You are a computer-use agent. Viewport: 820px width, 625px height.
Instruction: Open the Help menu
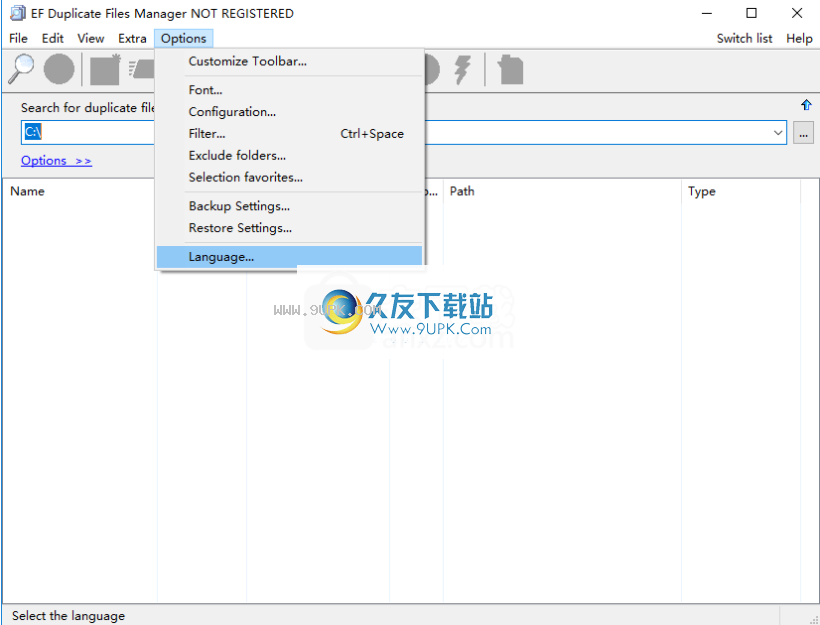coord(799,38)
